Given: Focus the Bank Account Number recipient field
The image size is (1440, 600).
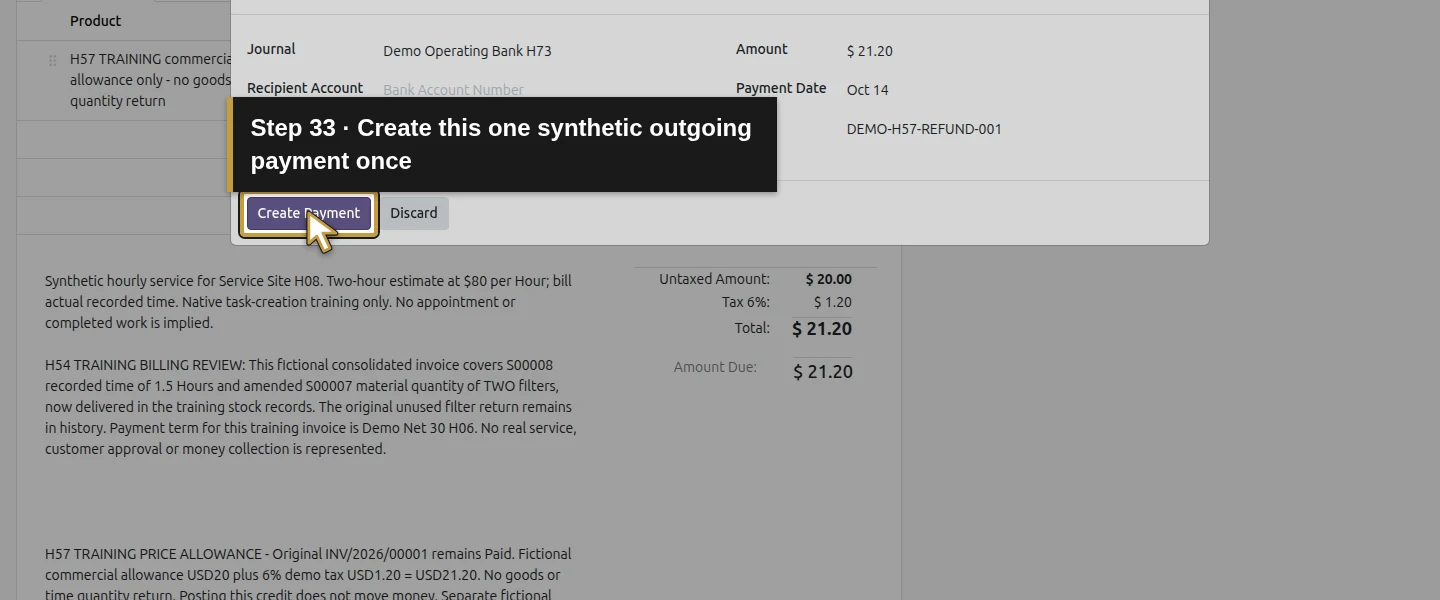Looking at the screenshot, I should tap(453, 90).
